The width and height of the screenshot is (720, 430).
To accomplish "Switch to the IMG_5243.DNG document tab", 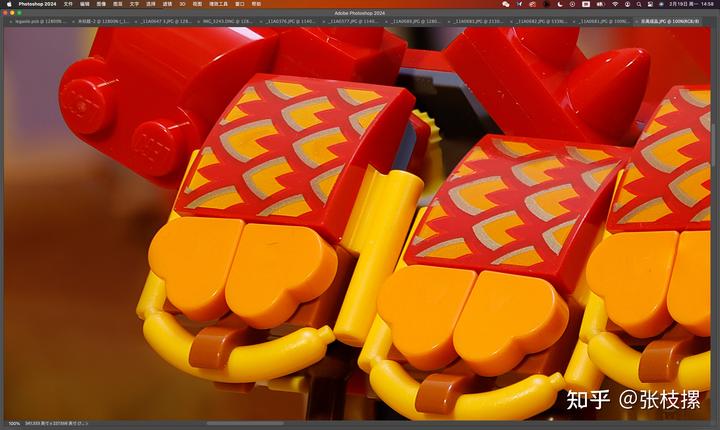I will 228,22.
